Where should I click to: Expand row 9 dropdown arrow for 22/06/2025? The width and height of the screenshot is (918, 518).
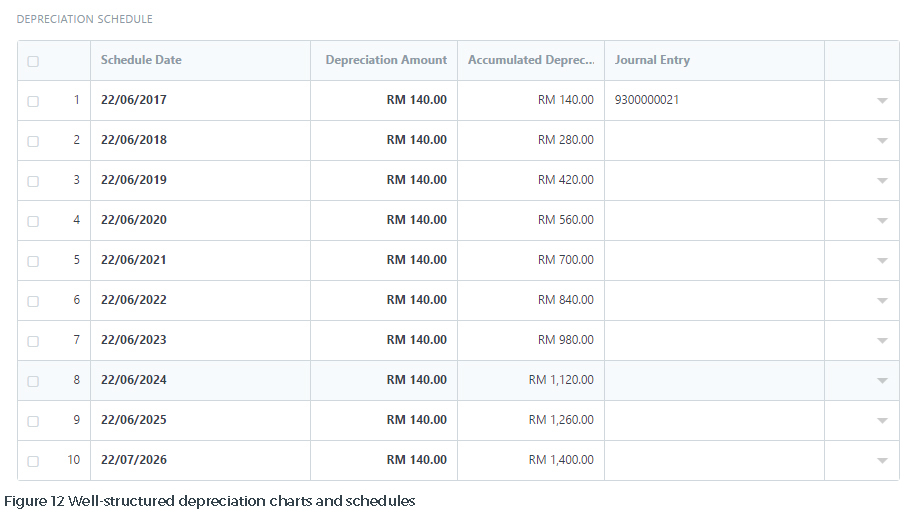pyautogui.click(x=882, y=421)
